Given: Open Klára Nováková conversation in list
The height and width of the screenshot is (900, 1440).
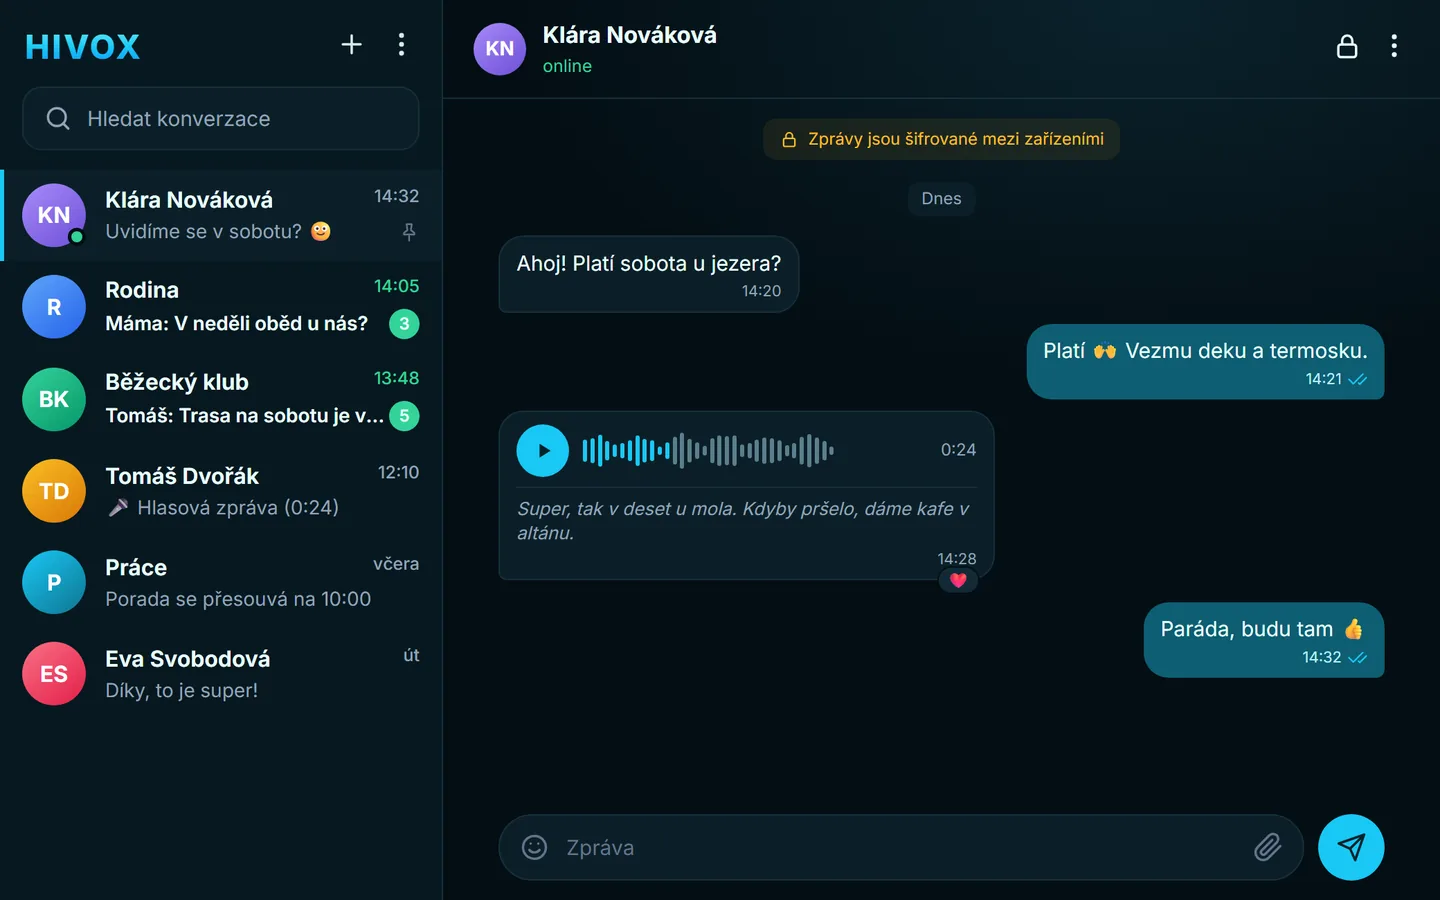Looking at the screenshot, I should (221, 215).
